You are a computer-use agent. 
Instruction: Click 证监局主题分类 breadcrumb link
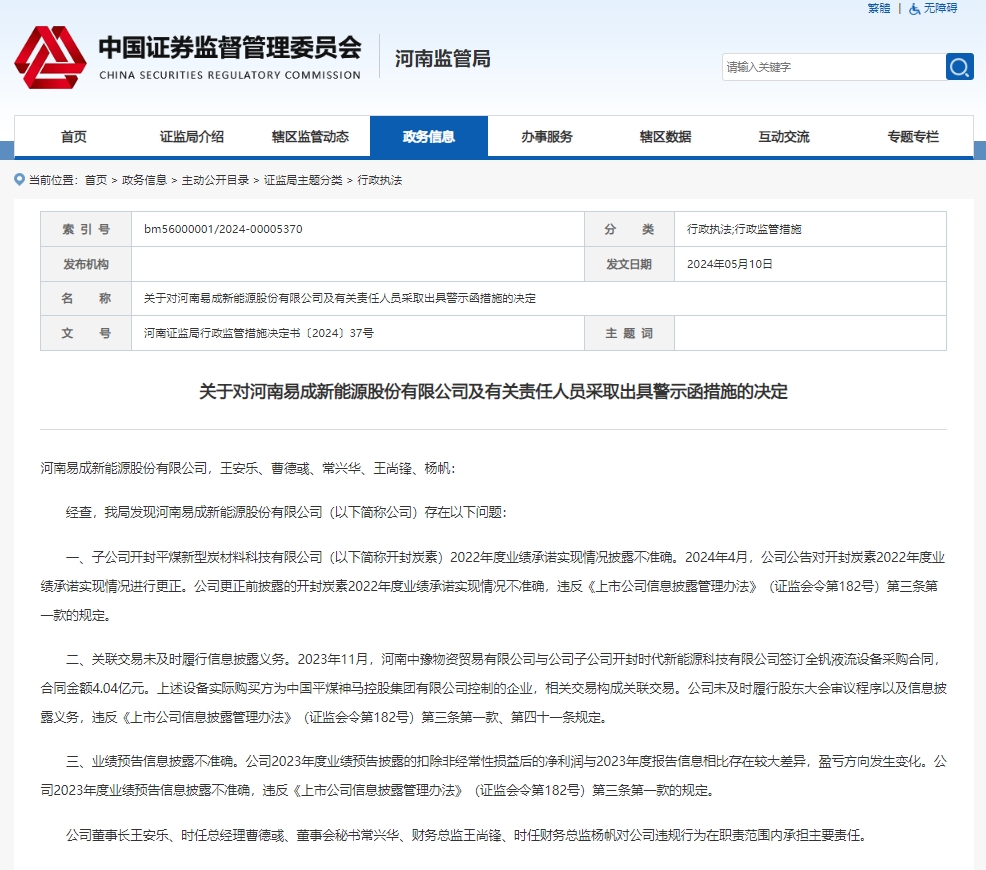(x=302, y=180)
